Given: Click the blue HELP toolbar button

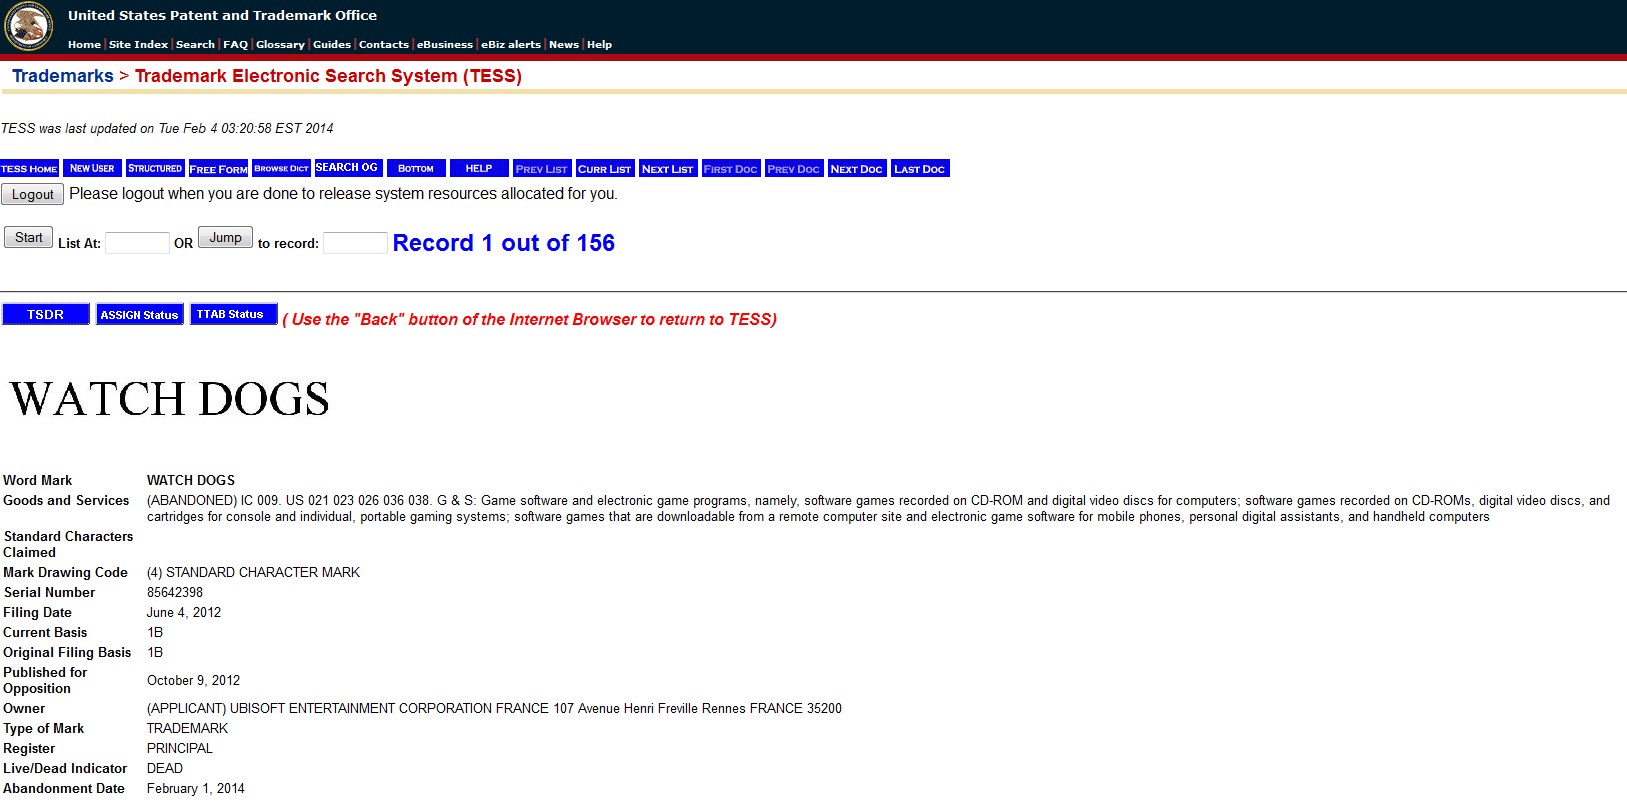Looking at the screenshot, I should click(x=479, y=168).
